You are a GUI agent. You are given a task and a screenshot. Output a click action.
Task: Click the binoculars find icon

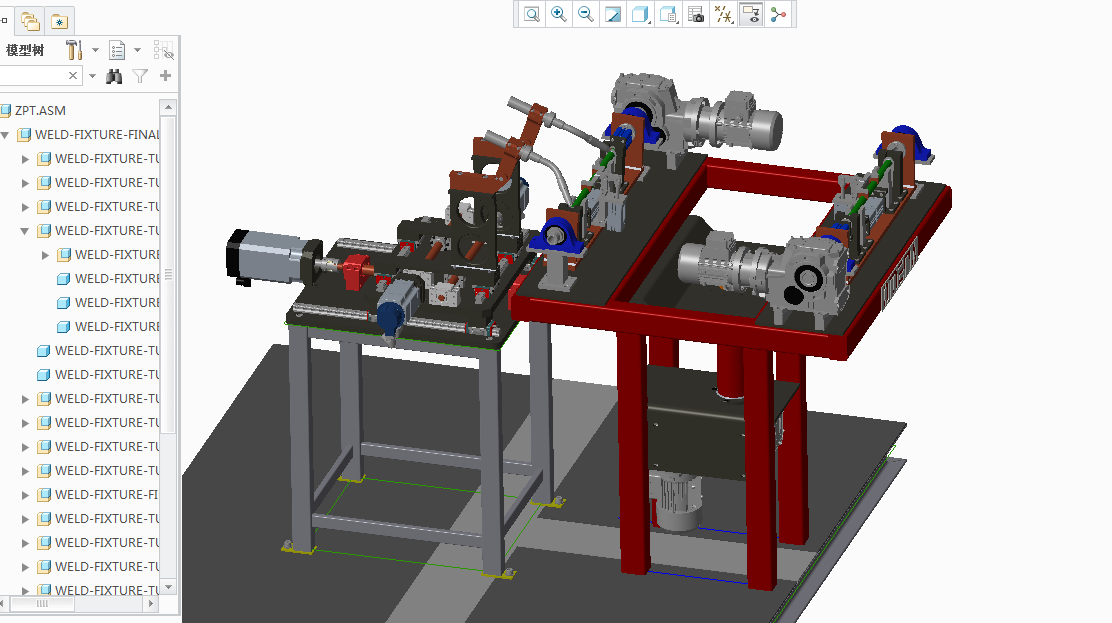click(x=114, y=76)
